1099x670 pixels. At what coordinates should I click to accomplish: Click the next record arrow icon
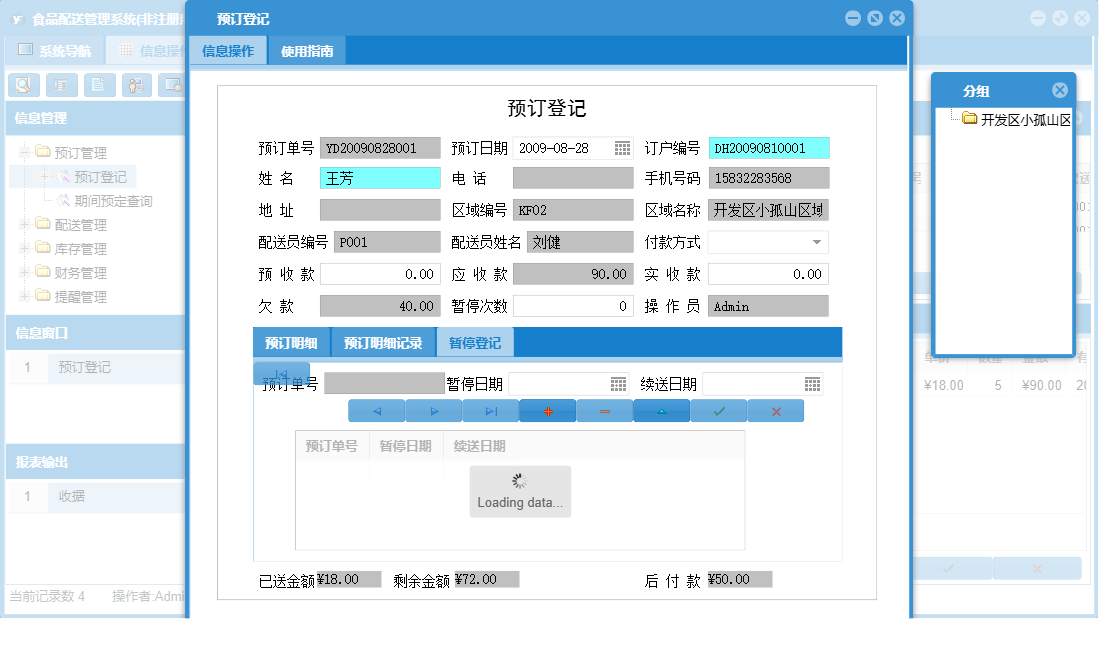point(434,410)
